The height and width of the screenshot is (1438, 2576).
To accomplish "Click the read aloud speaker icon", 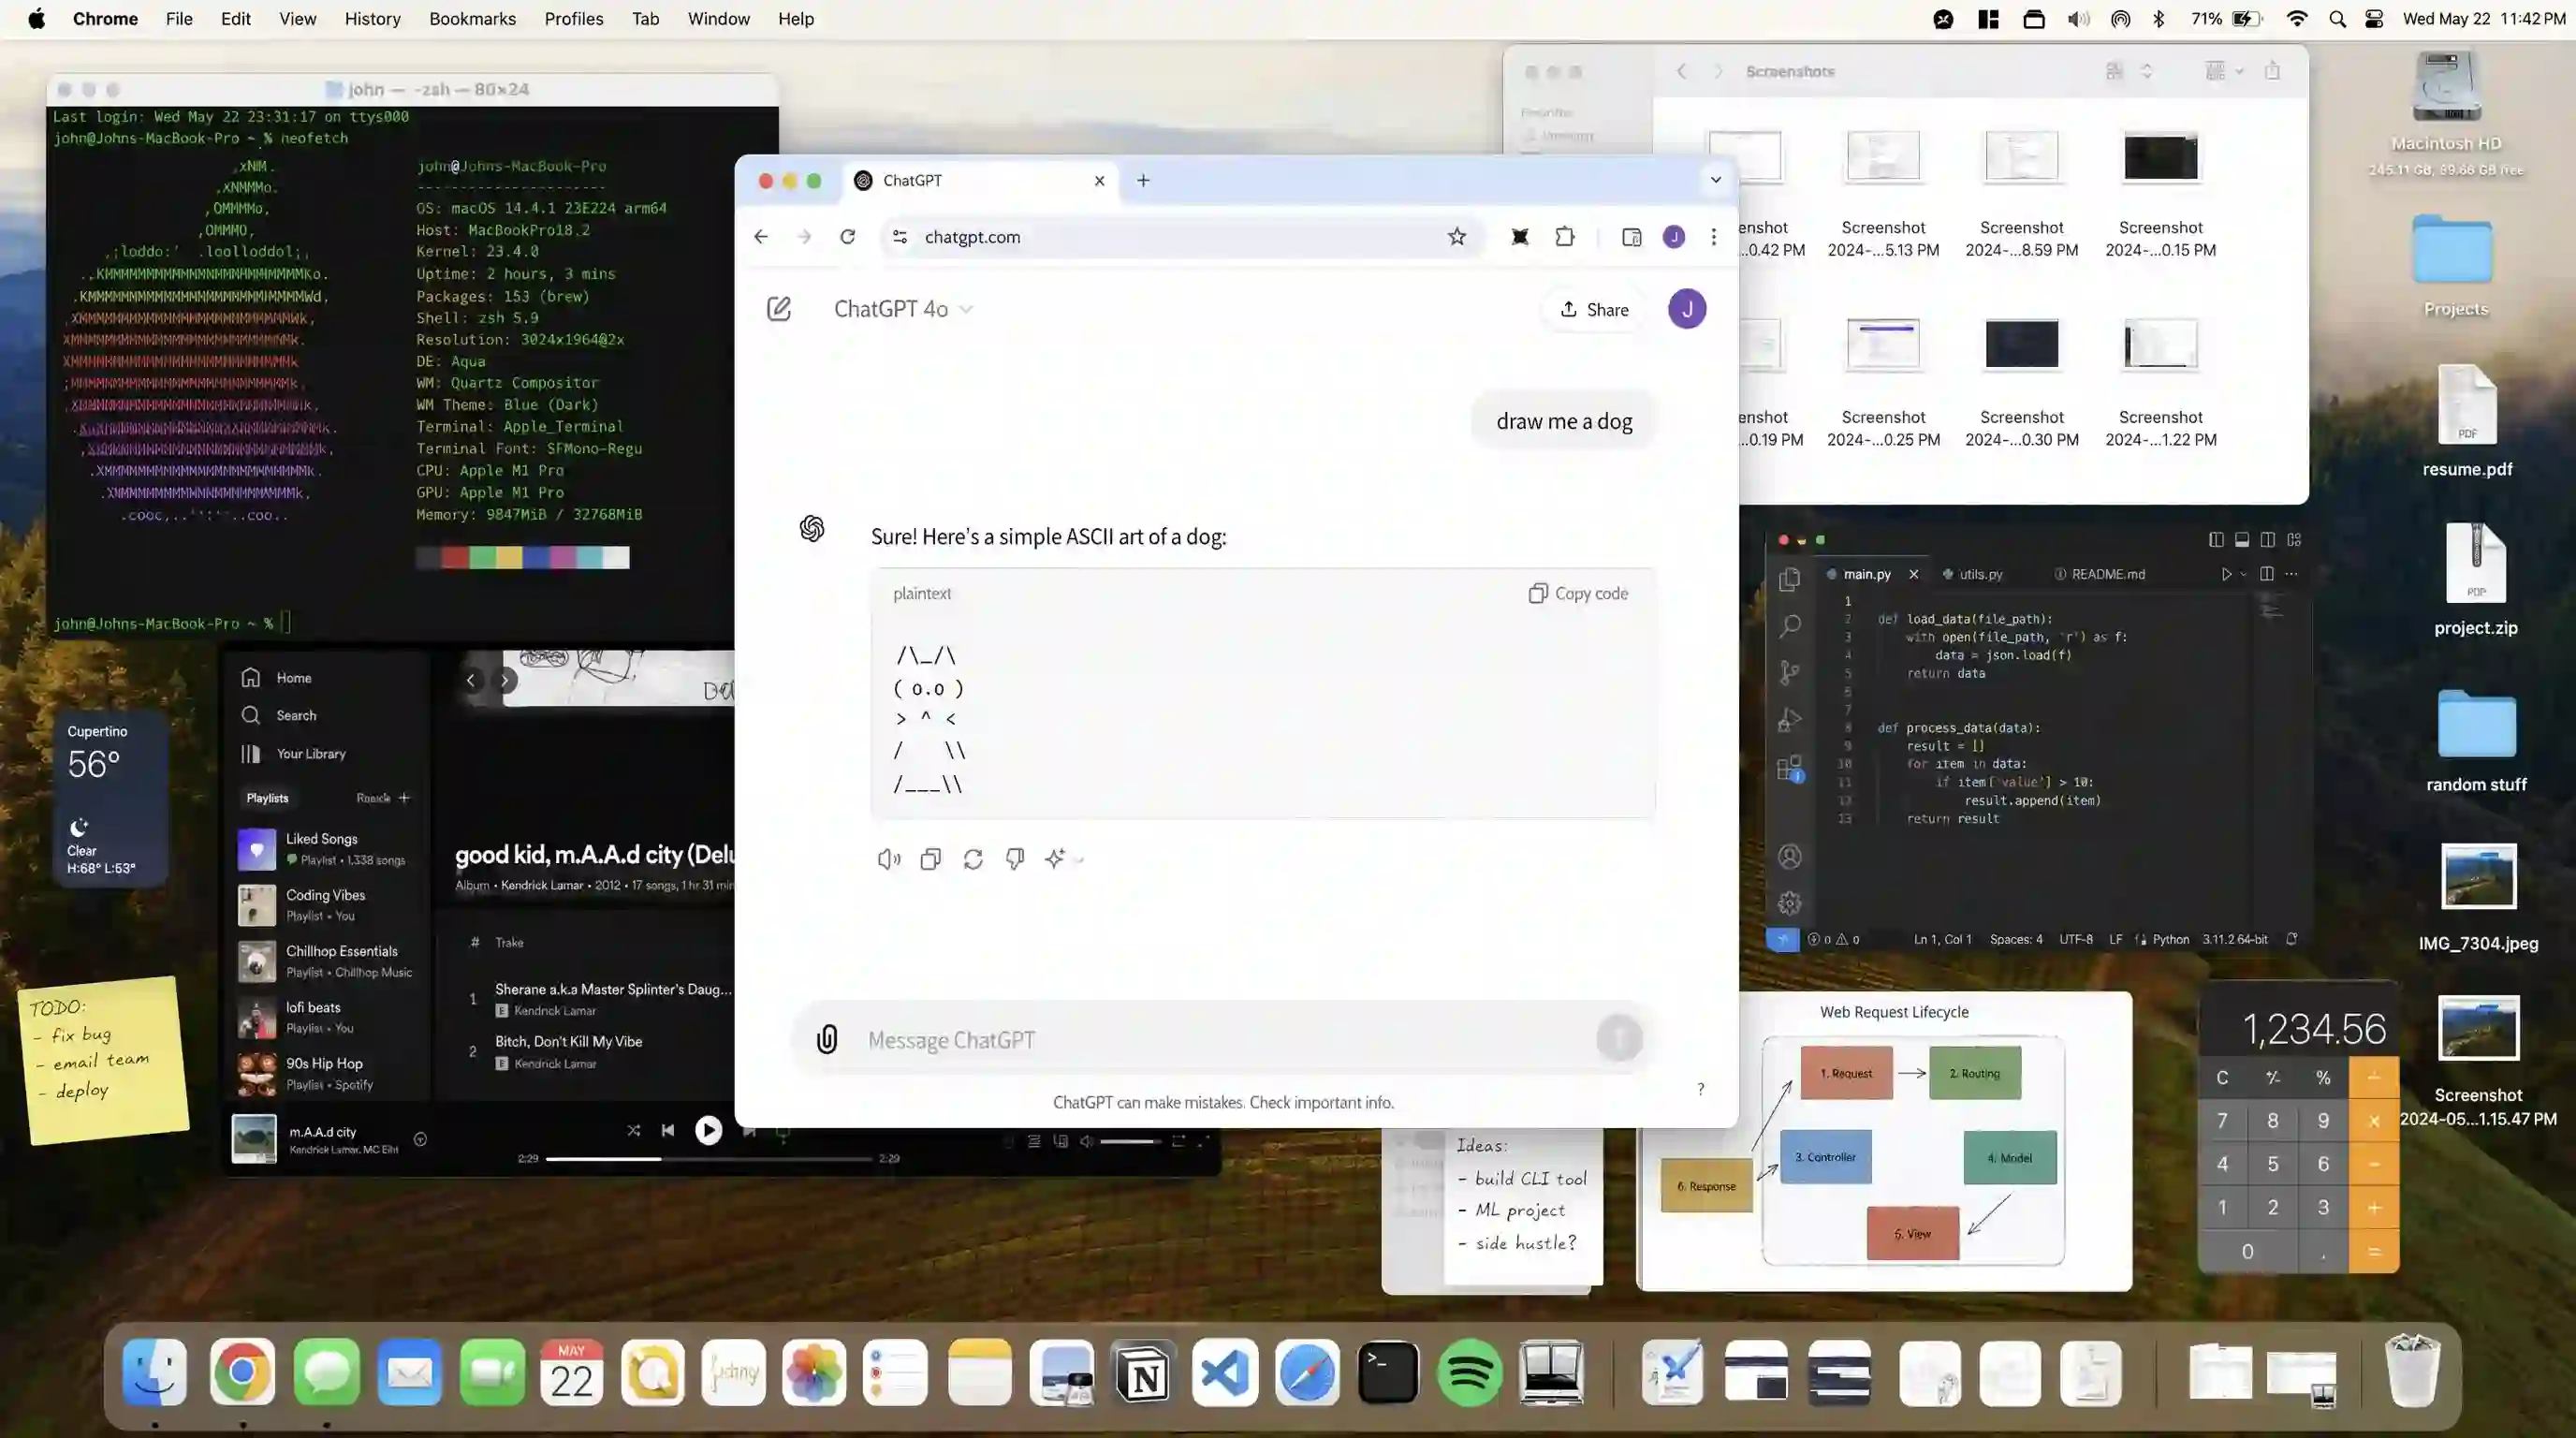I will tap(888, 859).
